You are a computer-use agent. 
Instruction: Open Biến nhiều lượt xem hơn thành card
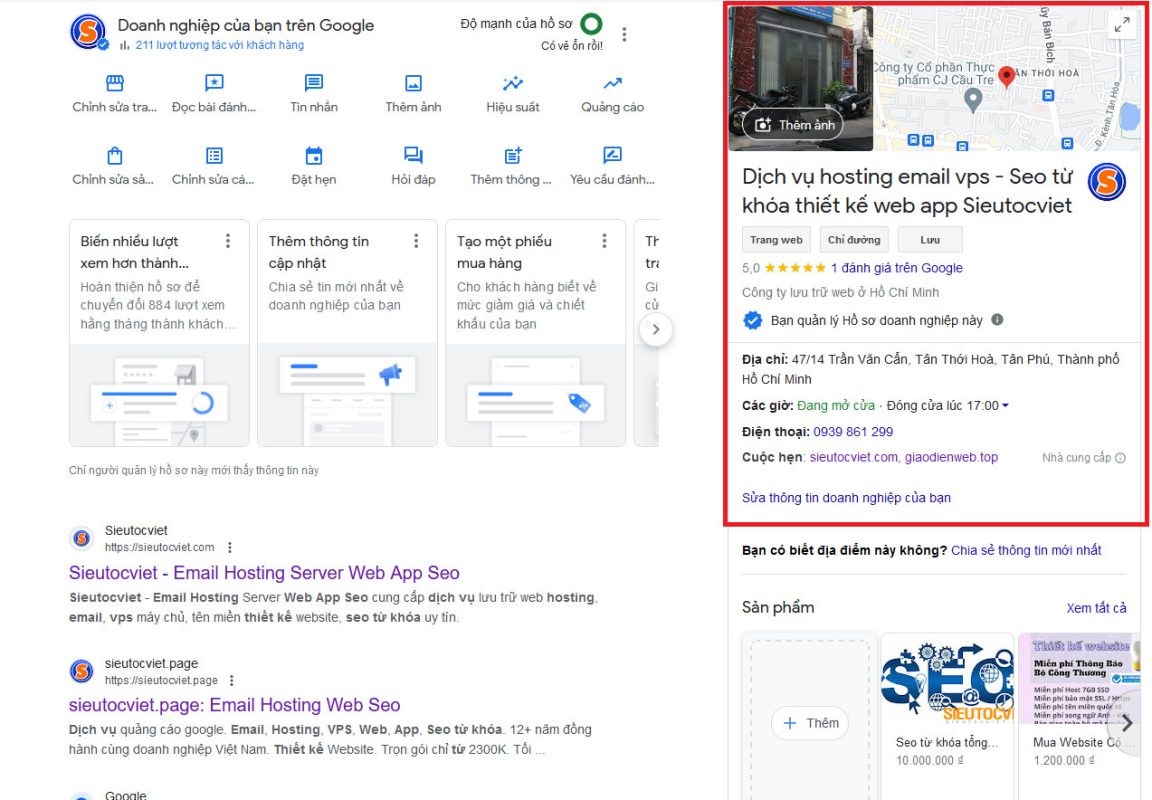[x=159, y=333]
